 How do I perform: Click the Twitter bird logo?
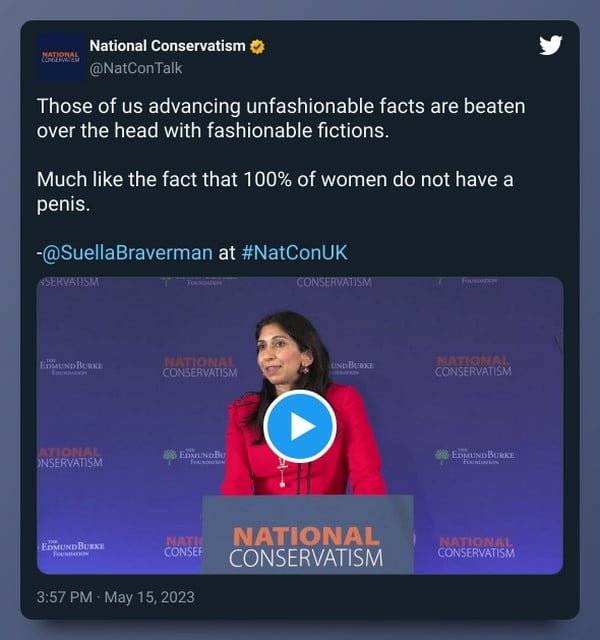point(550,45)
